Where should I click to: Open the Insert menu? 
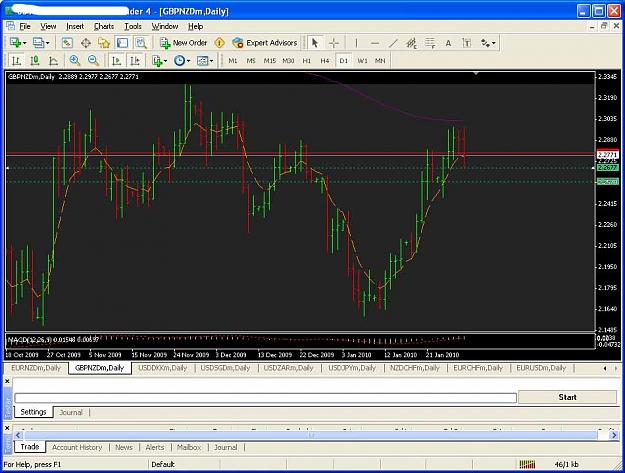75,26
